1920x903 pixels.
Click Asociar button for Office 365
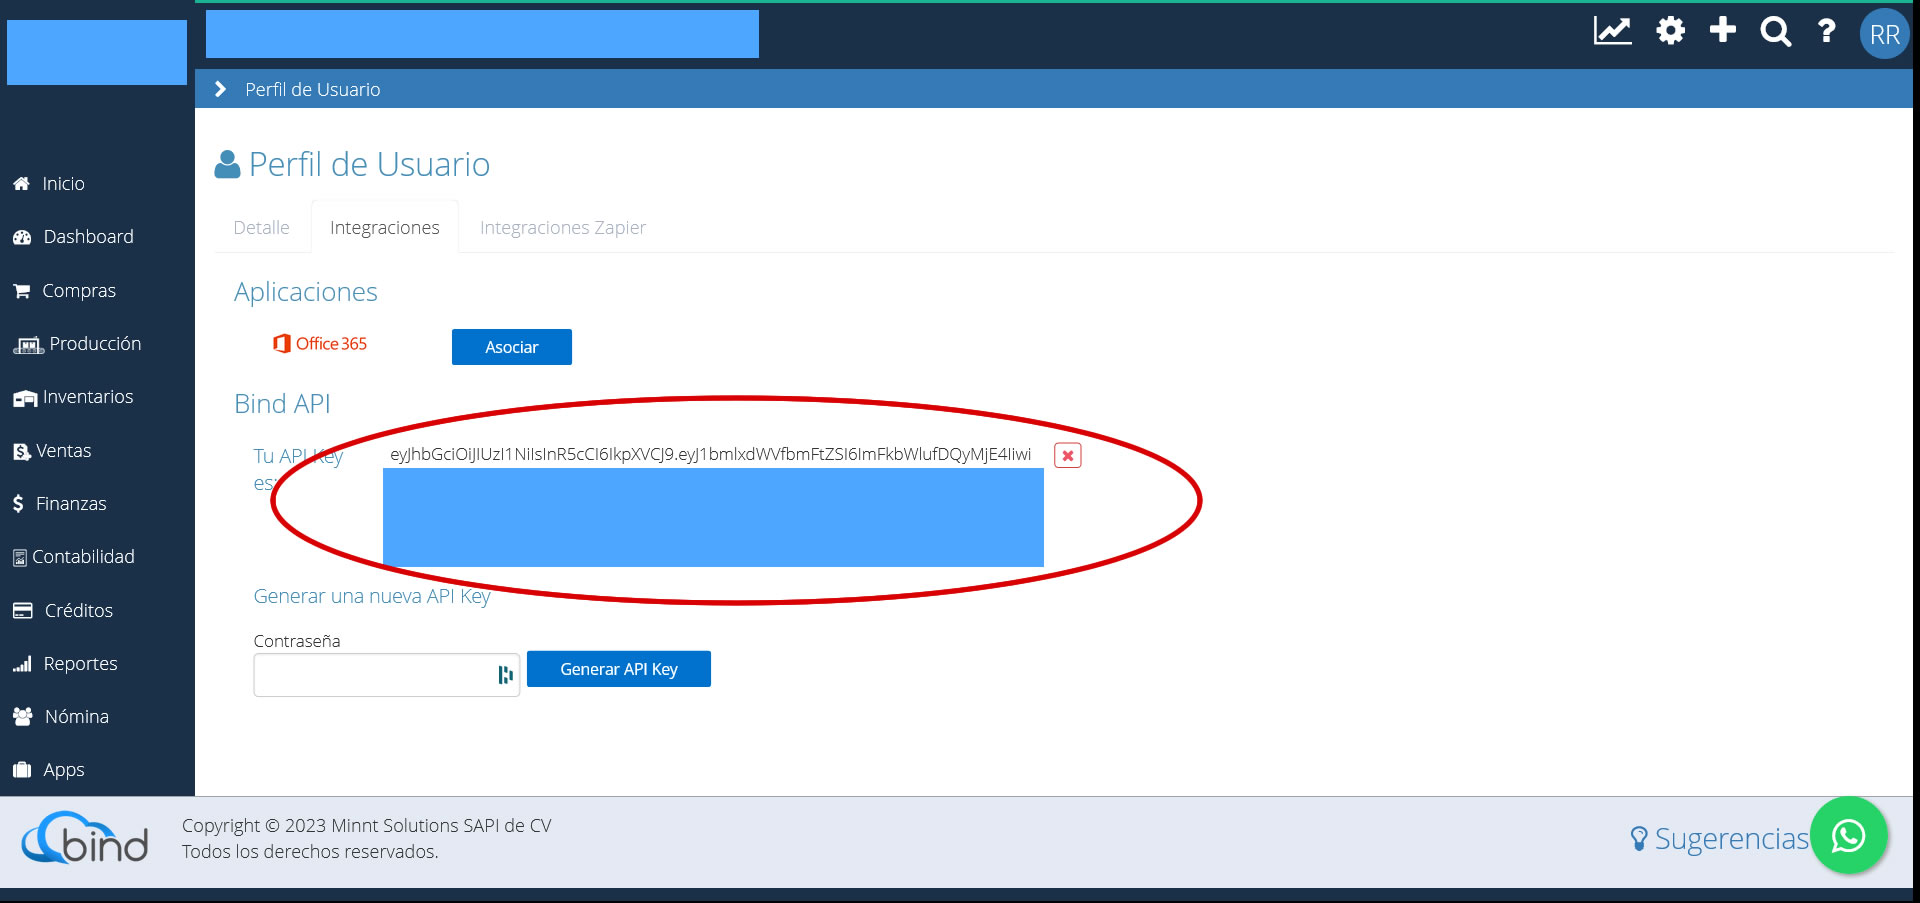coord(512,347)
